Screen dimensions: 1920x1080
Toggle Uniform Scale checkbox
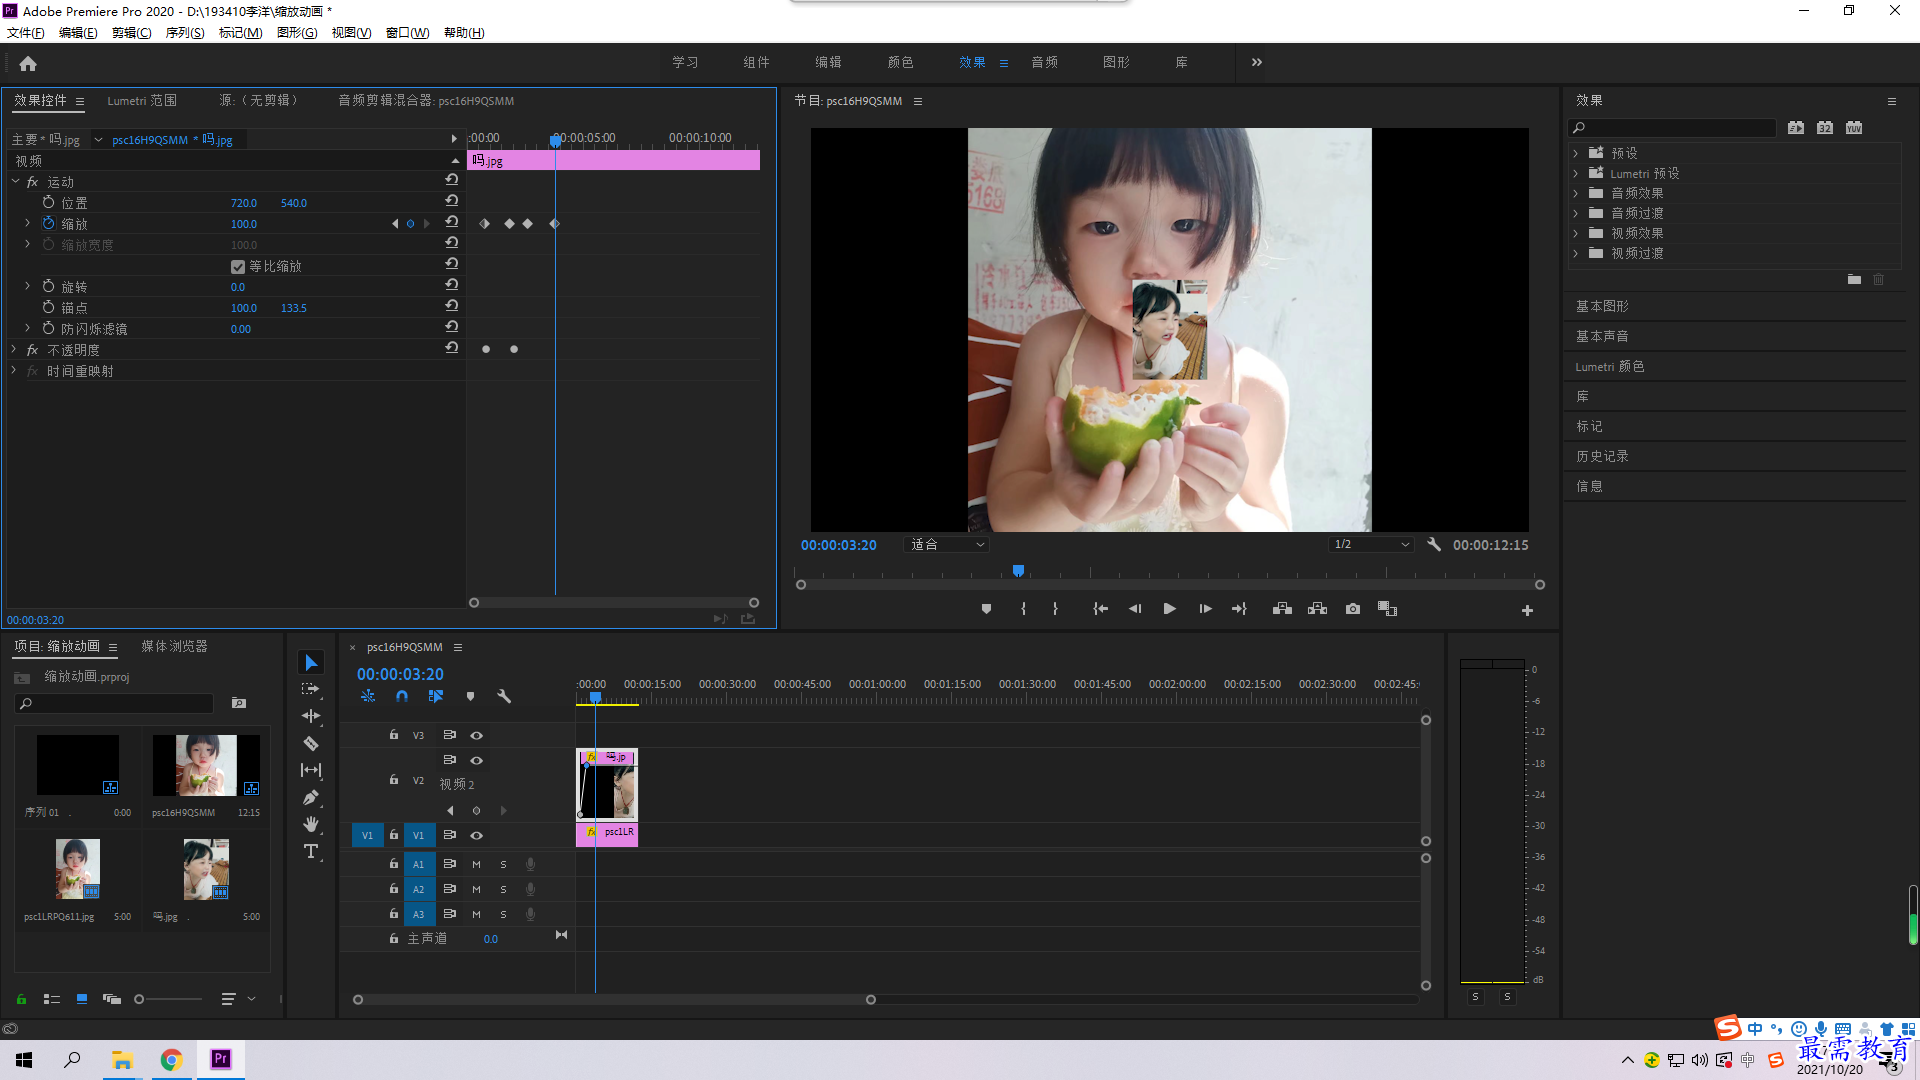click(x=238, y=266)
